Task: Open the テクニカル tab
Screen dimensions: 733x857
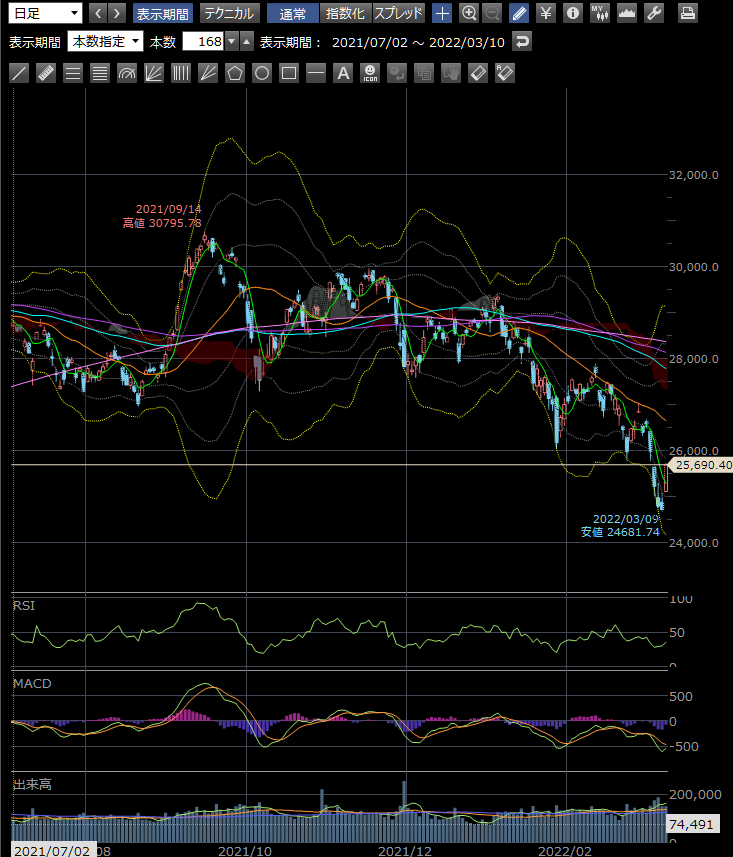Action: tap(229, 13)
